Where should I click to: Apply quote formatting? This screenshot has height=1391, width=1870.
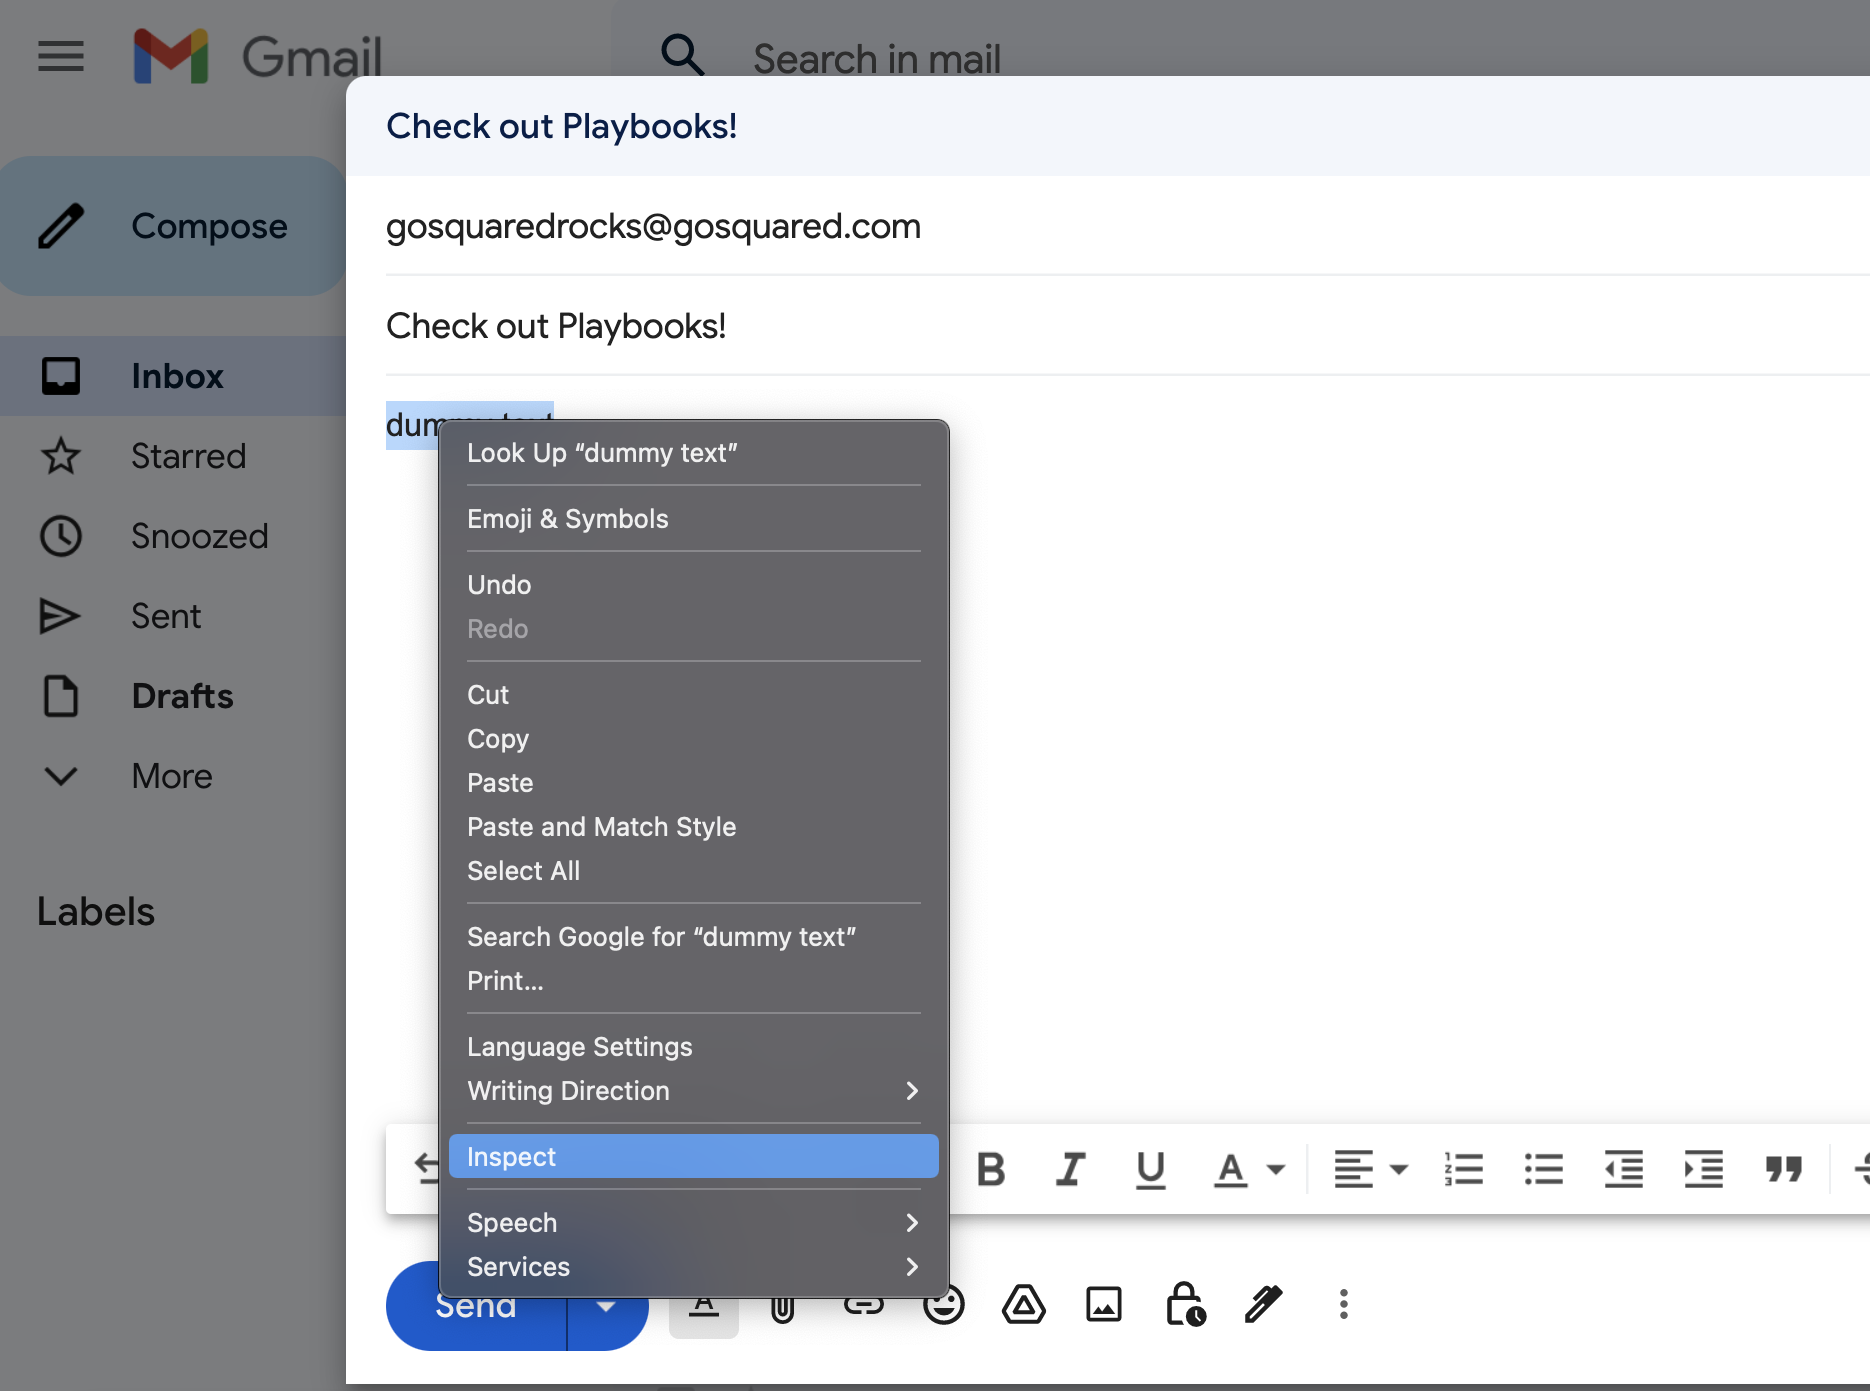(1784, 1169)
